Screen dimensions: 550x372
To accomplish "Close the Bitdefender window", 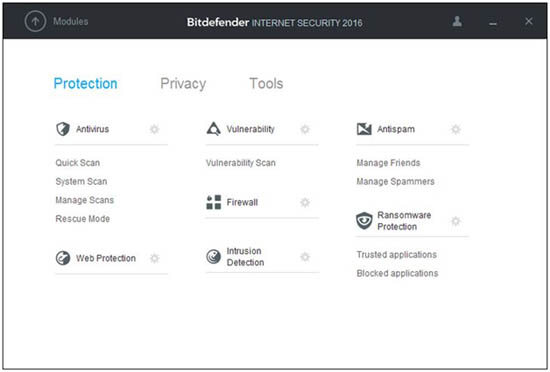I will 529,21.
